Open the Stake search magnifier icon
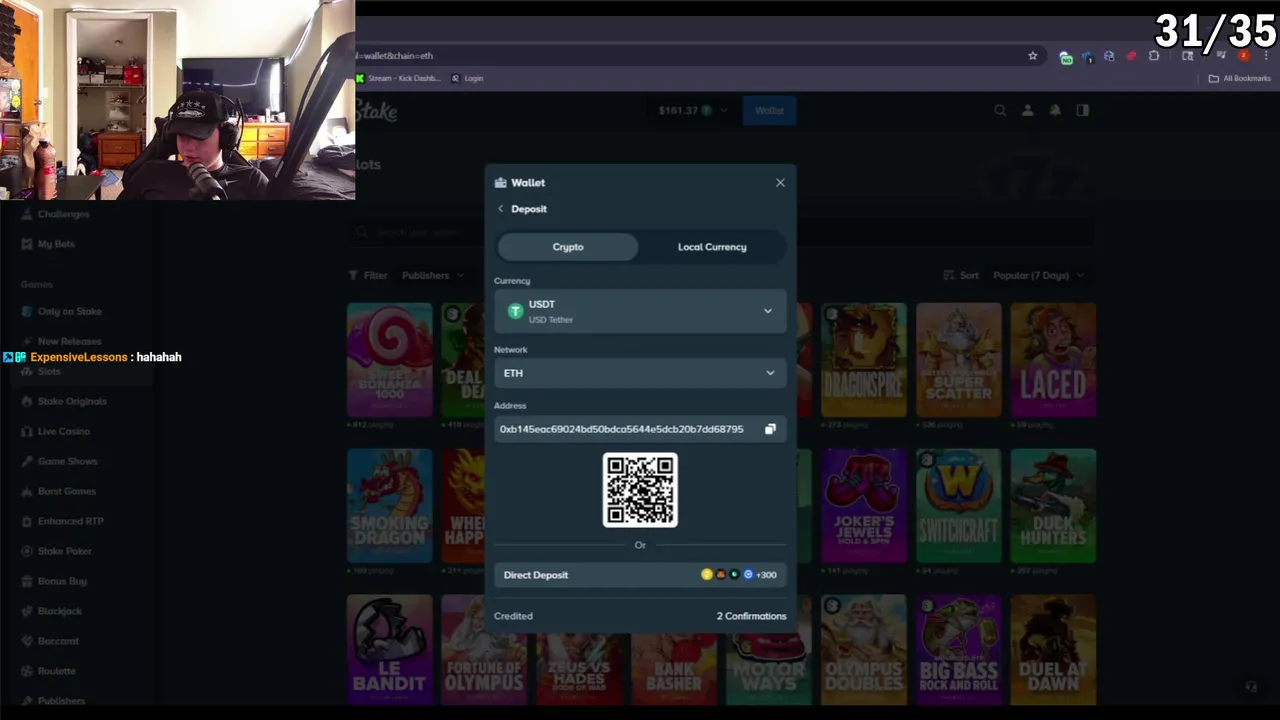The image size is (1280, 720). coord(1000,111)
